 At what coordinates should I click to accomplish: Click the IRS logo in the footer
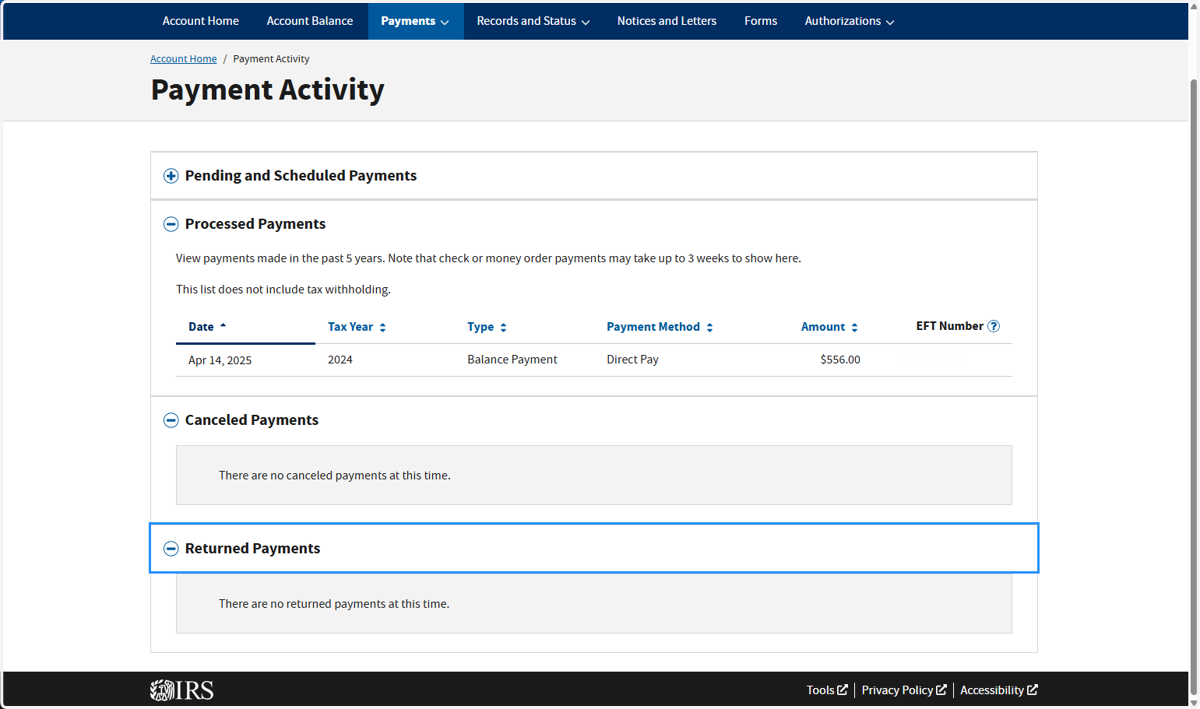tap(182, 690)
